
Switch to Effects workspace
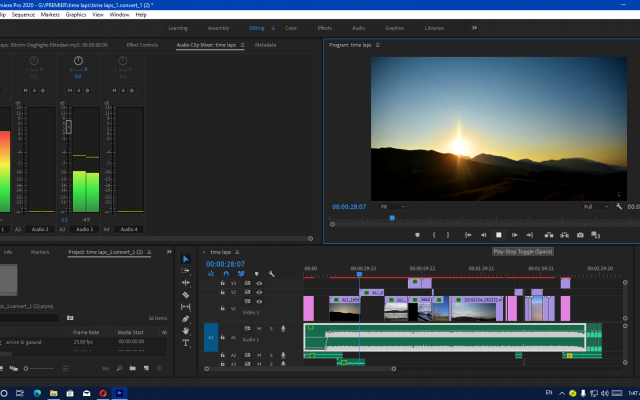click(324, 28)
